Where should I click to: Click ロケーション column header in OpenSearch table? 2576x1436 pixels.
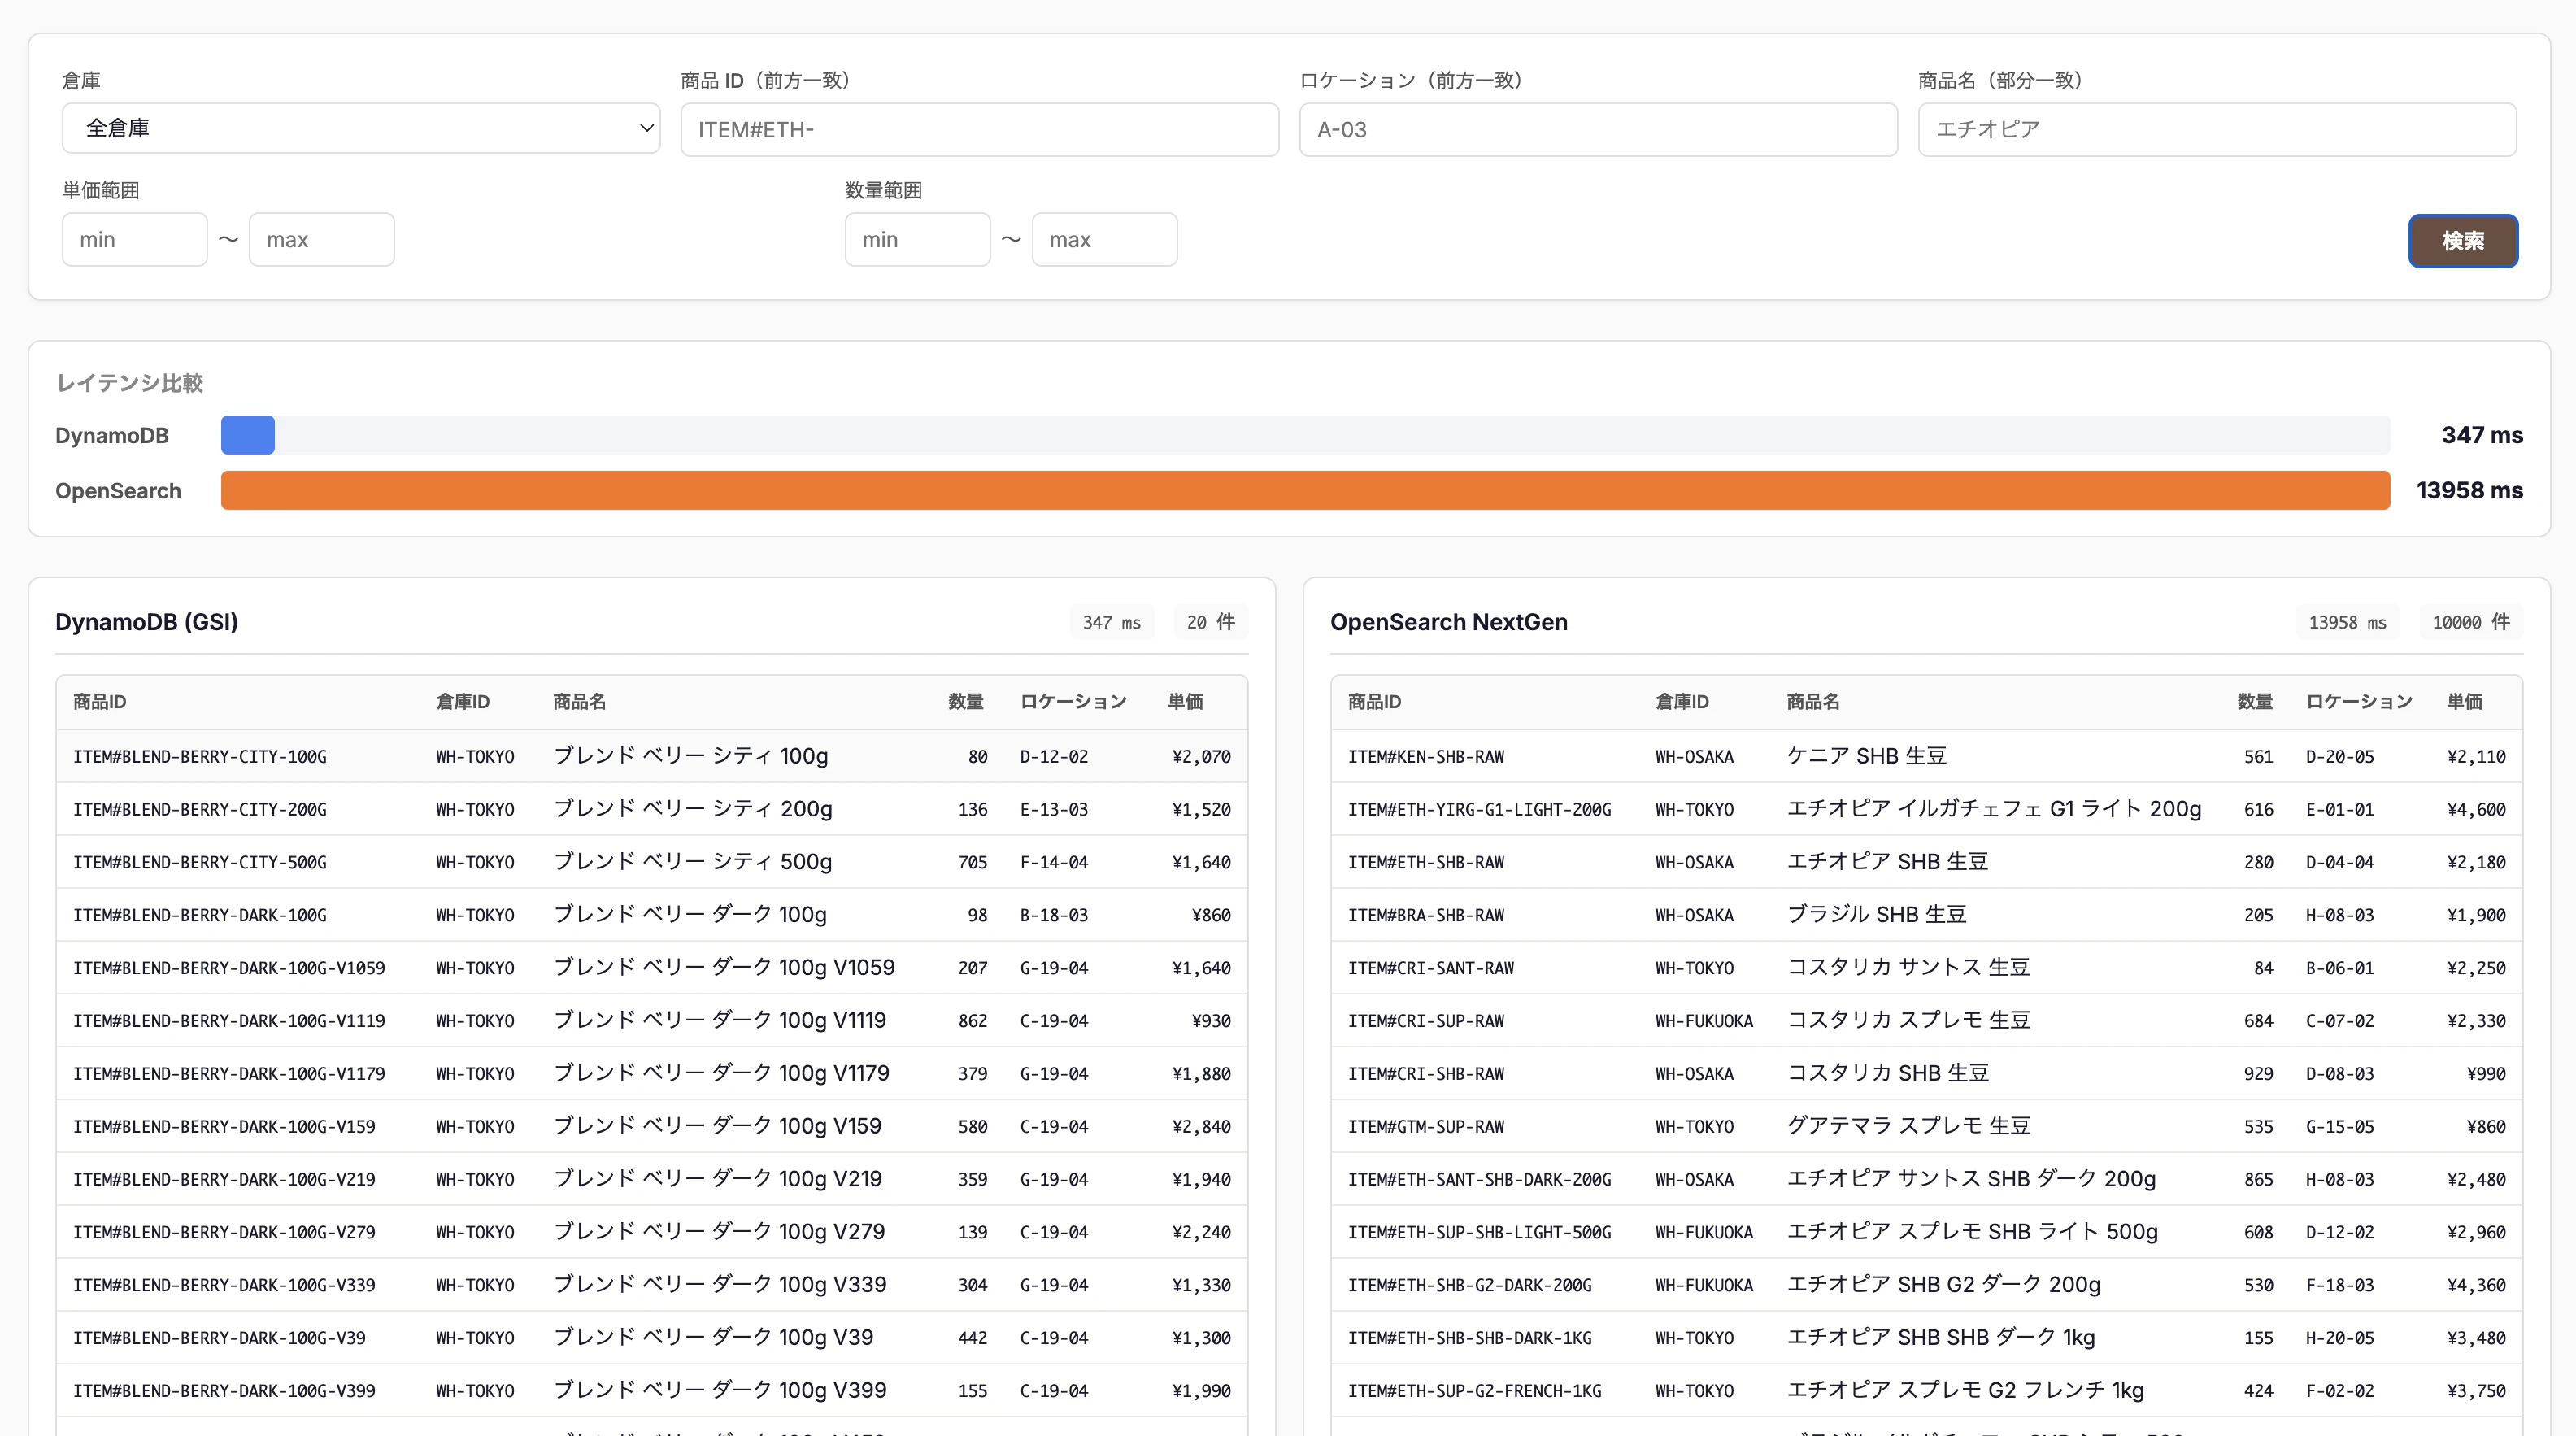pyautogui.click(x=2358, y=702)
